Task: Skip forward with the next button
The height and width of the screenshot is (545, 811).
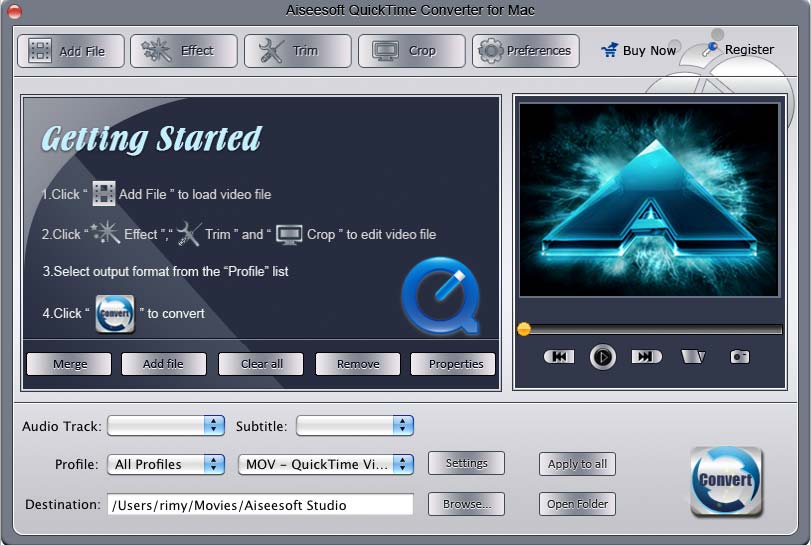Action: pyautogui.click(x=647, y=357)
